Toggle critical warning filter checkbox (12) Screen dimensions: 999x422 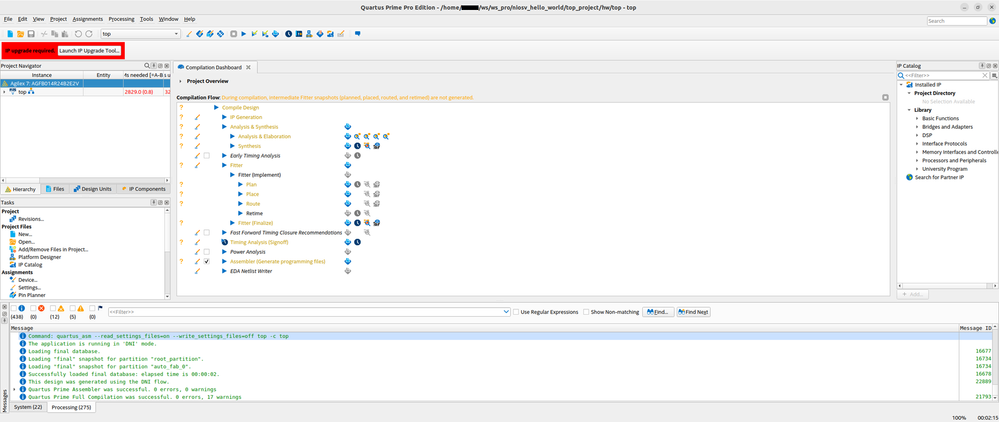point(53,309)
